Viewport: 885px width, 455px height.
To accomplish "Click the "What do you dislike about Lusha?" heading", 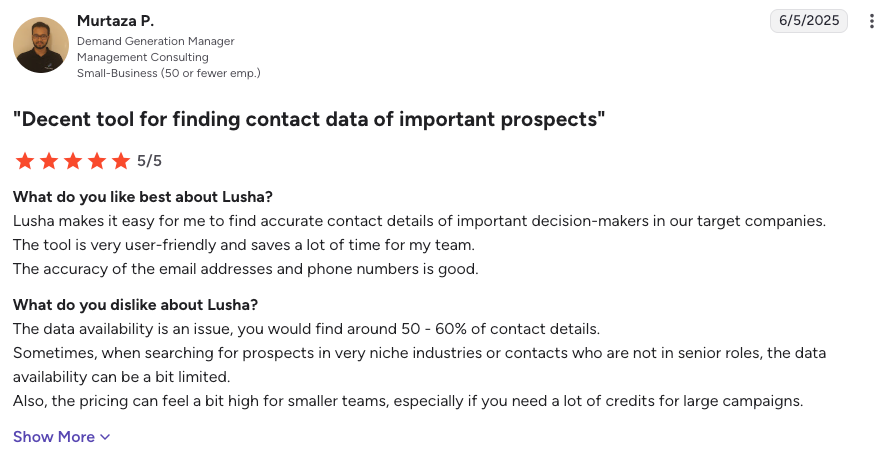I will (135, 304).
